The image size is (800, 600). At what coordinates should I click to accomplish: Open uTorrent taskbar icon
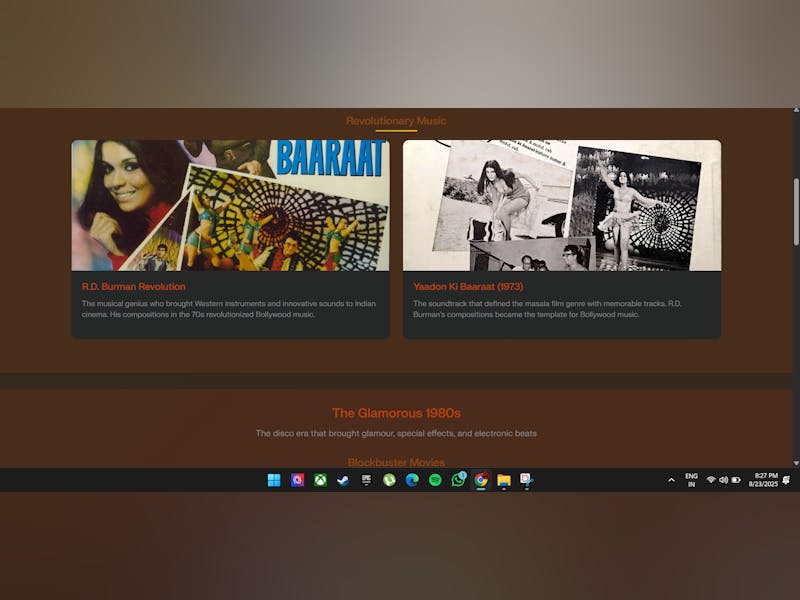[389, 480]
